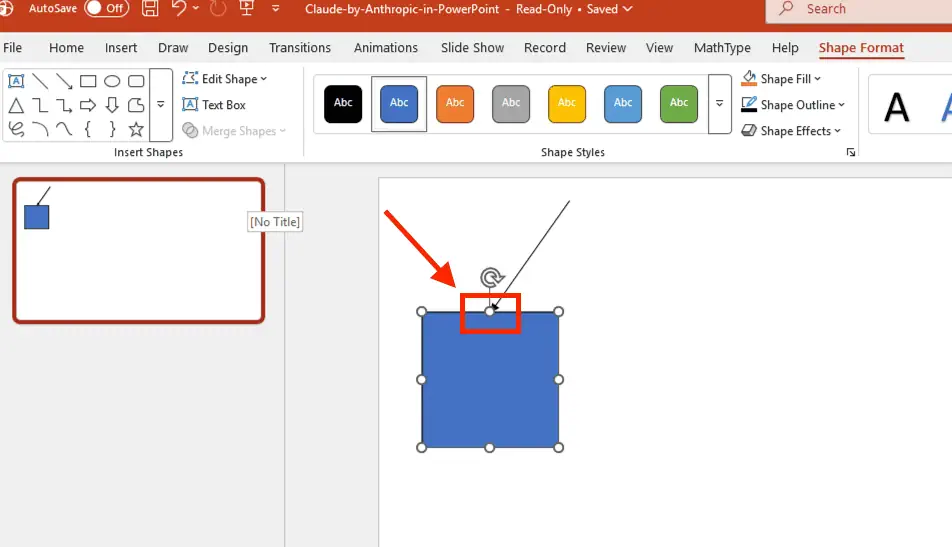Click the Save icon in title bar
The height and width of the screenshot is (547, 952).
tap(150, 9)
